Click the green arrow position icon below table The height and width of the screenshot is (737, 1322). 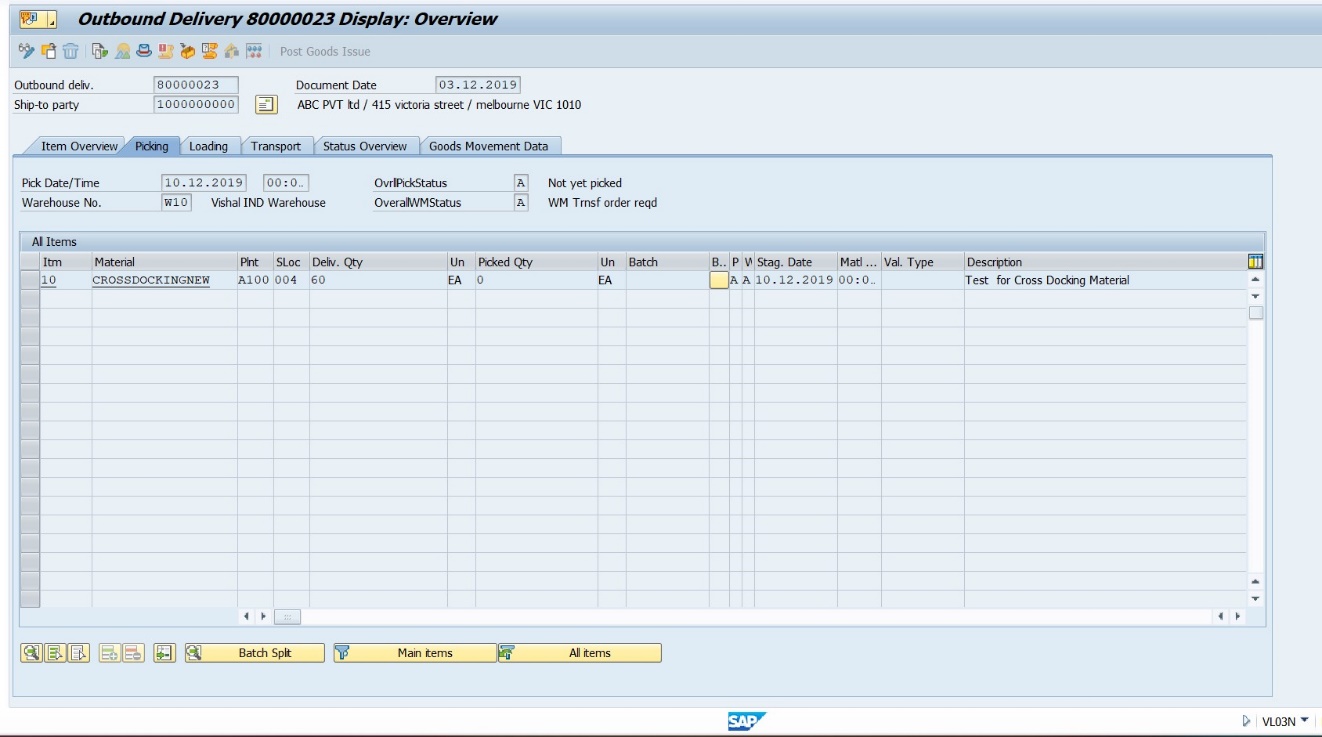coord(164,653)
